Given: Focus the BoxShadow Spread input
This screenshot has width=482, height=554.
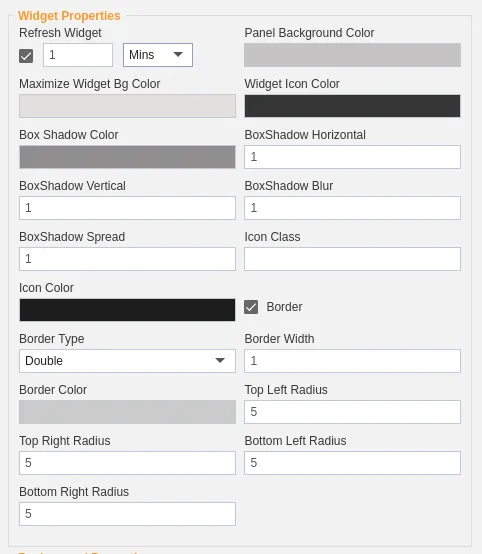Looking at the screenshot, I should pyautogui.click(x=127, y=259).
